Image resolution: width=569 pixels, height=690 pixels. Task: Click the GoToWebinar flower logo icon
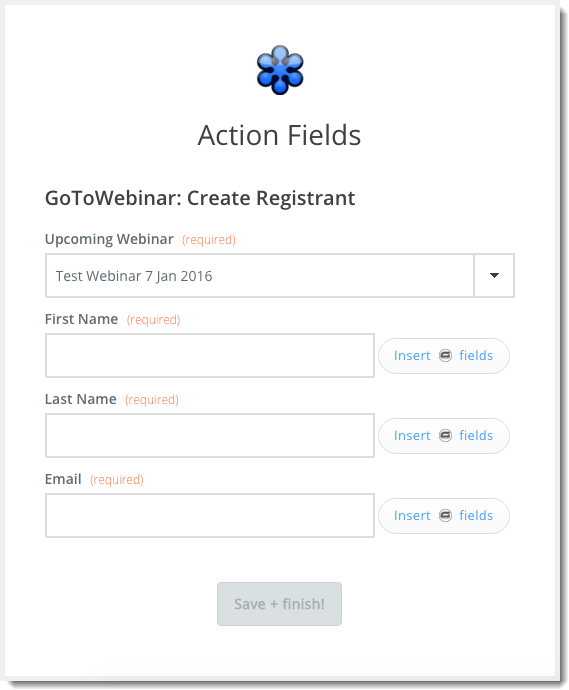coord(280,70)
